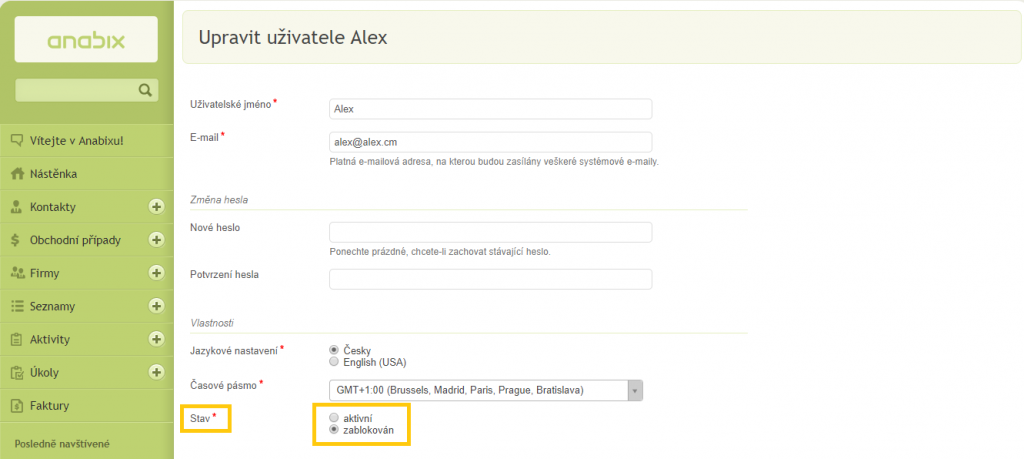The height and width of the screenshot is (459, 1024).
Task: Select the Česky language radio button
Action: pyautogui.click(x=334, y=351)
